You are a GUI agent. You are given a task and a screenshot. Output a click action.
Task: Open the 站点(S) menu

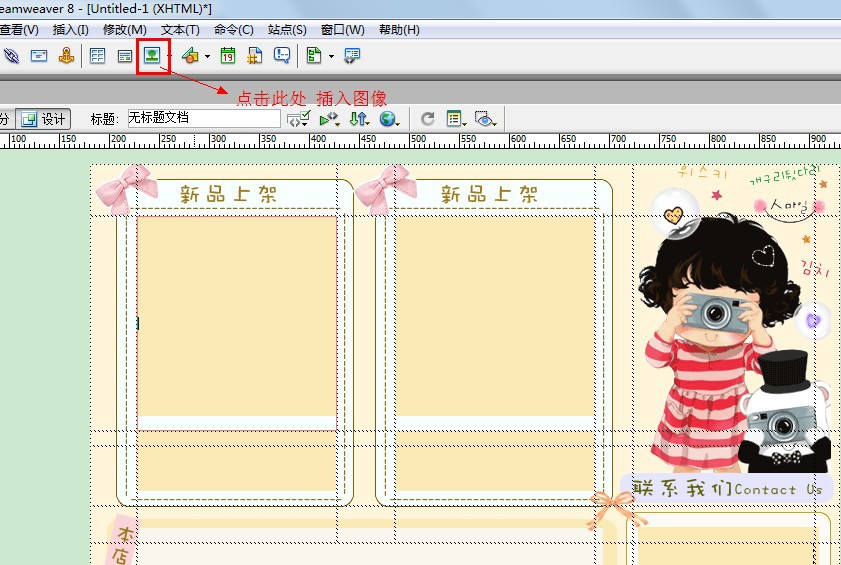click(287, 30)
